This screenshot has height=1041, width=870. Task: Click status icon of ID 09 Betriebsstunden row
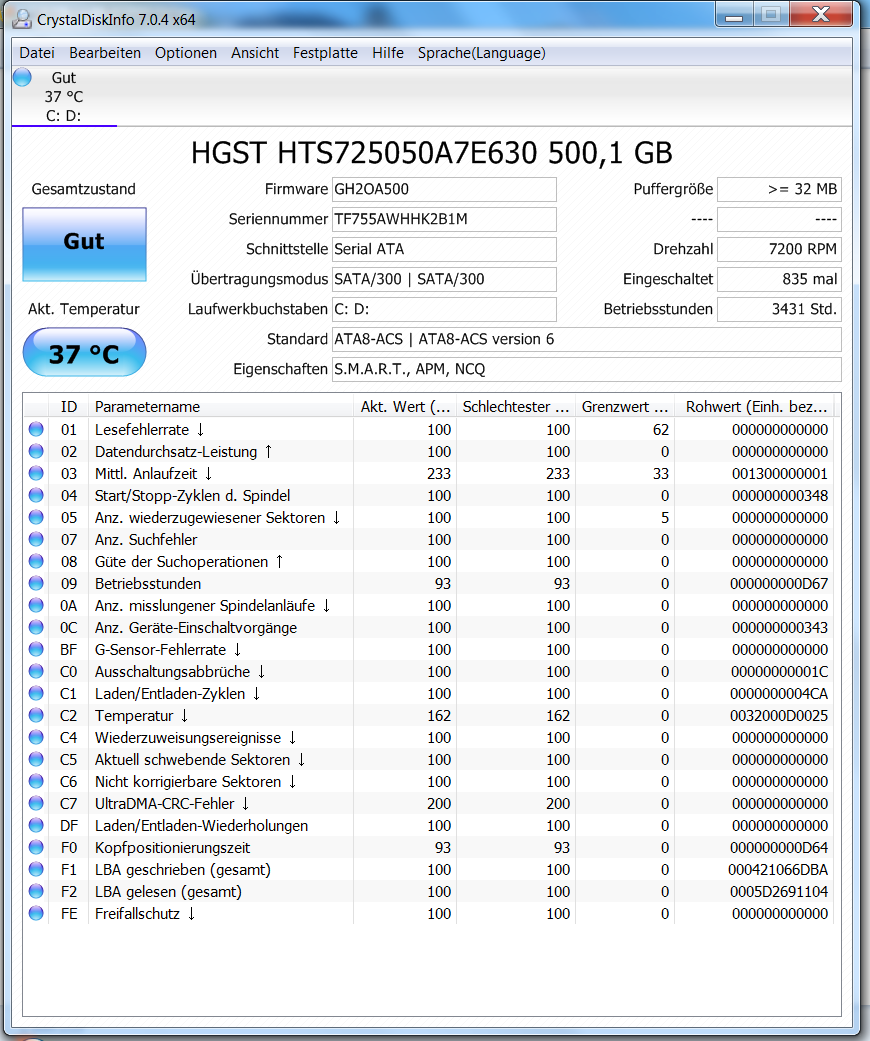pos(36,584)
